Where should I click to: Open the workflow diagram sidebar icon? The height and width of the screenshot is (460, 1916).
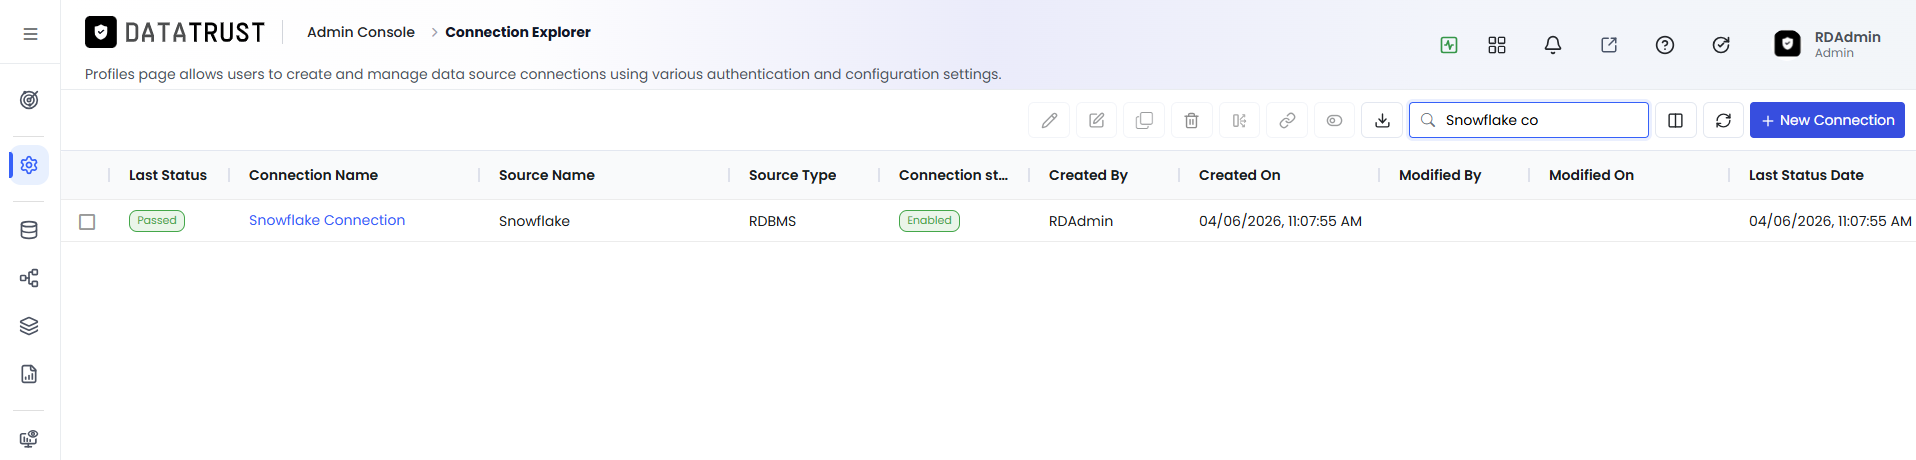[29, 278]
